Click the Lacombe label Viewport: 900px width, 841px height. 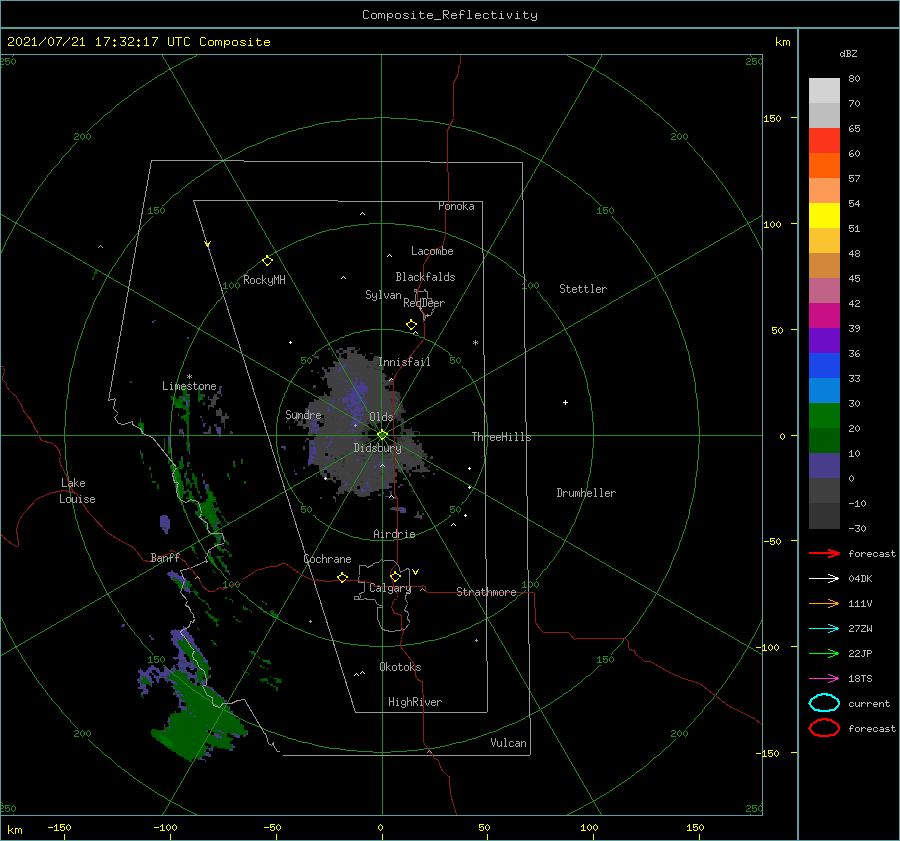(x=432, y=251)
